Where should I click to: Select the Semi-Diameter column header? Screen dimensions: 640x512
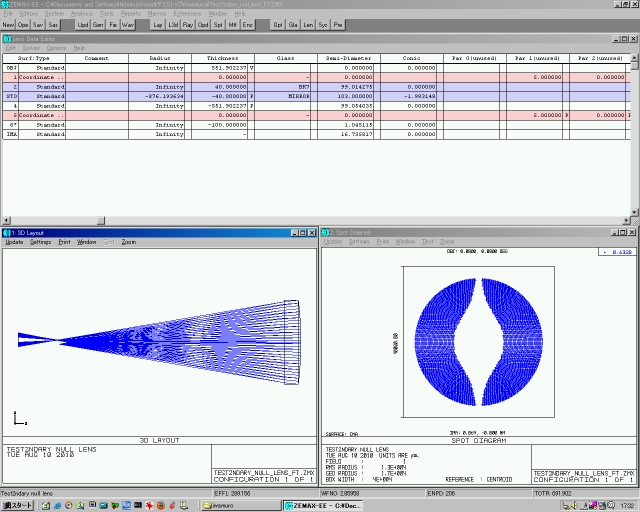tap(349, 58)
